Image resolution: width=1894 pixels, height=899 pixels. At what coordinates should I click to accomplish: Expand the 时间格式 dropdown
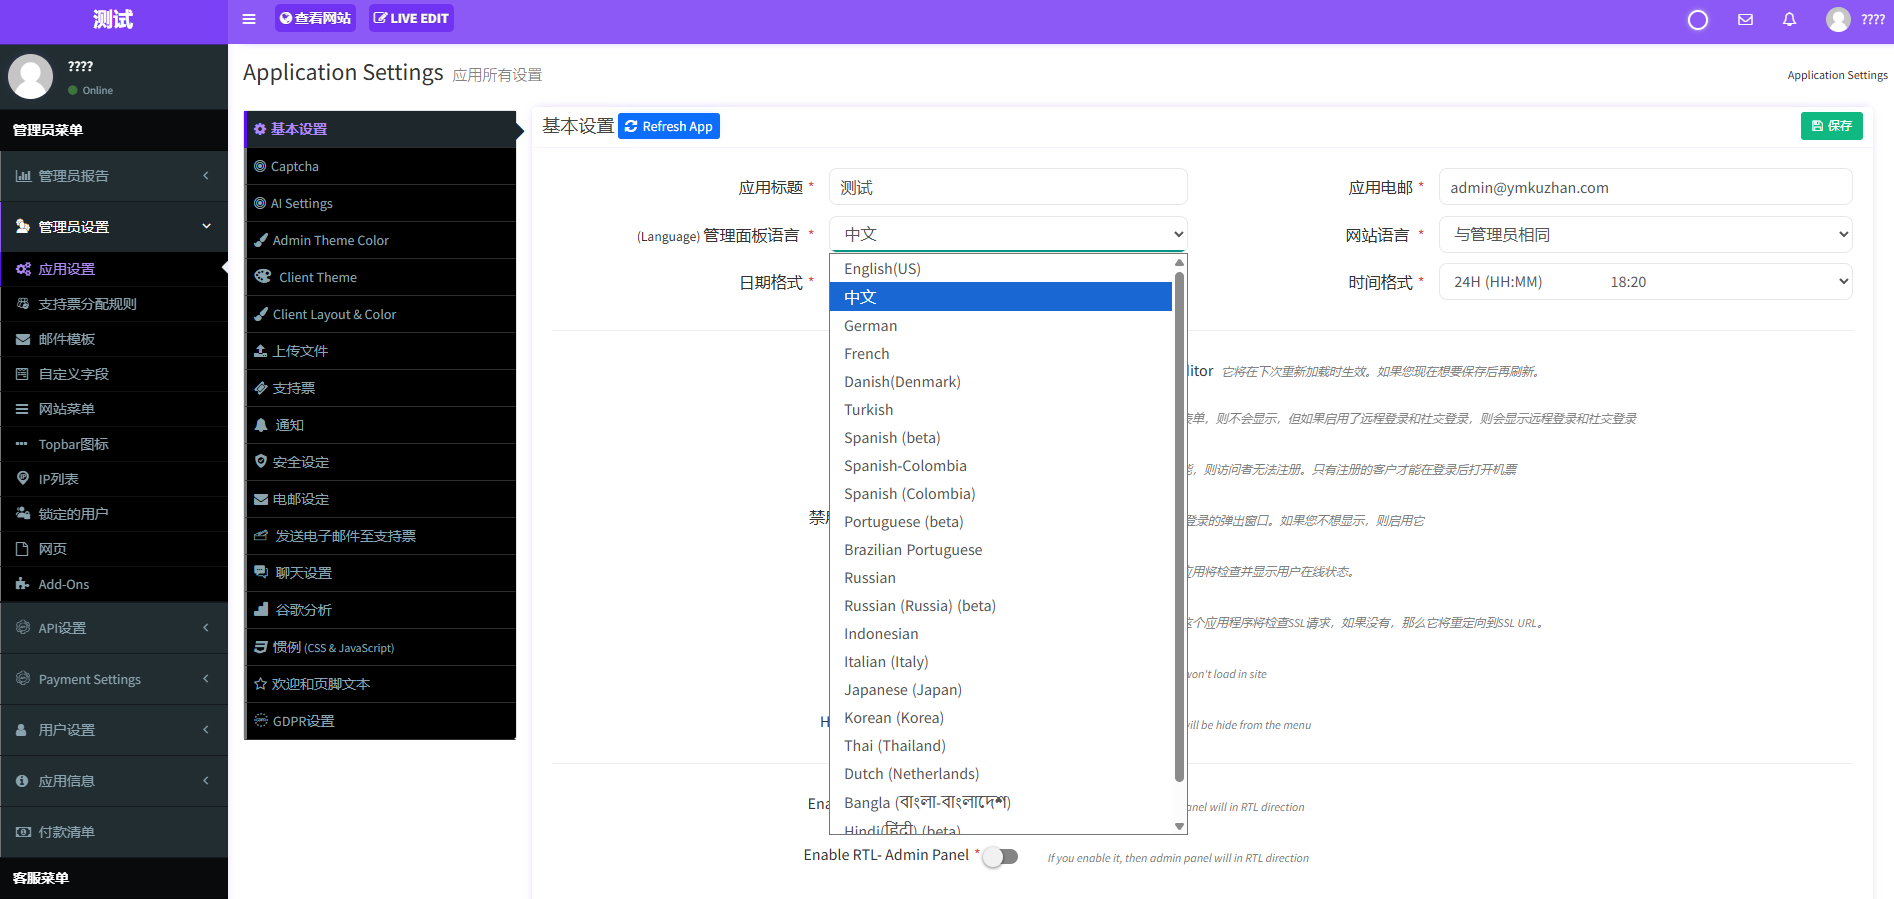[1645, 282]
